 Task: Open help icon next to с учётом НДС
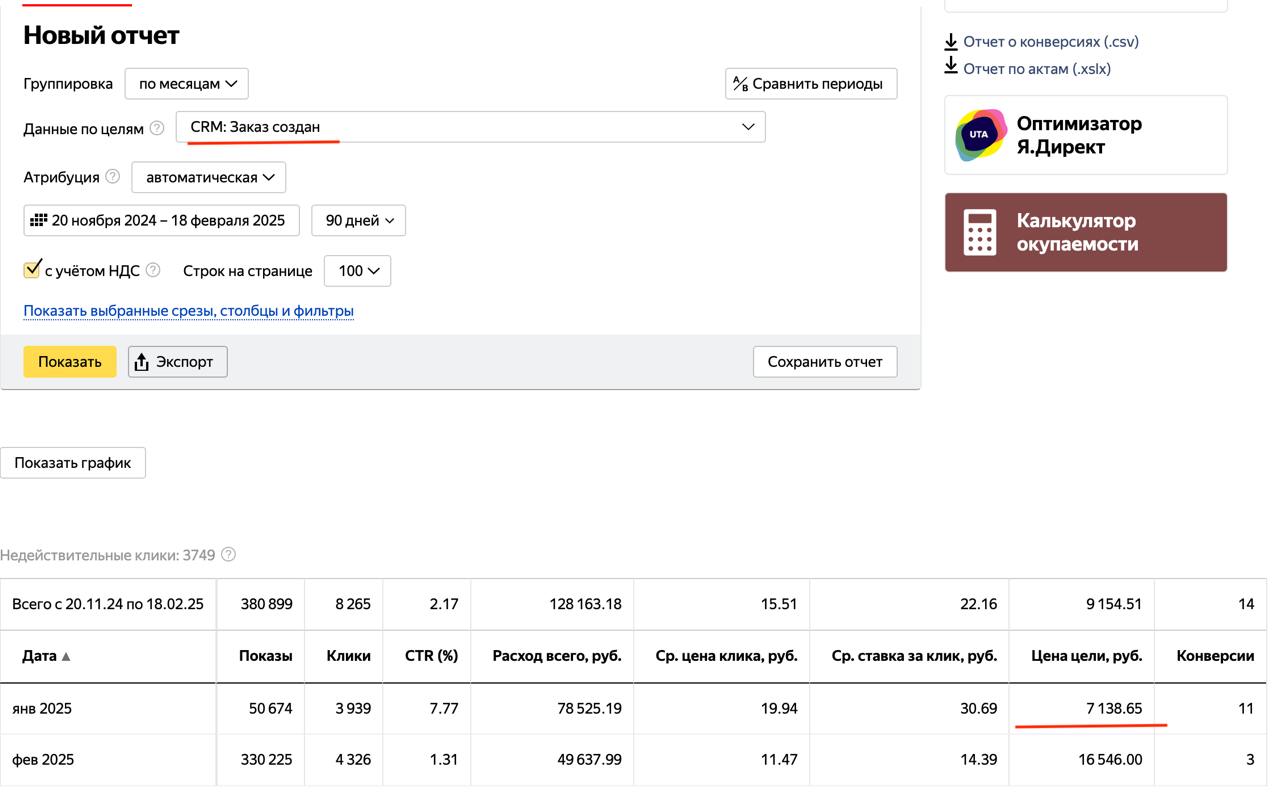(153, 270)
